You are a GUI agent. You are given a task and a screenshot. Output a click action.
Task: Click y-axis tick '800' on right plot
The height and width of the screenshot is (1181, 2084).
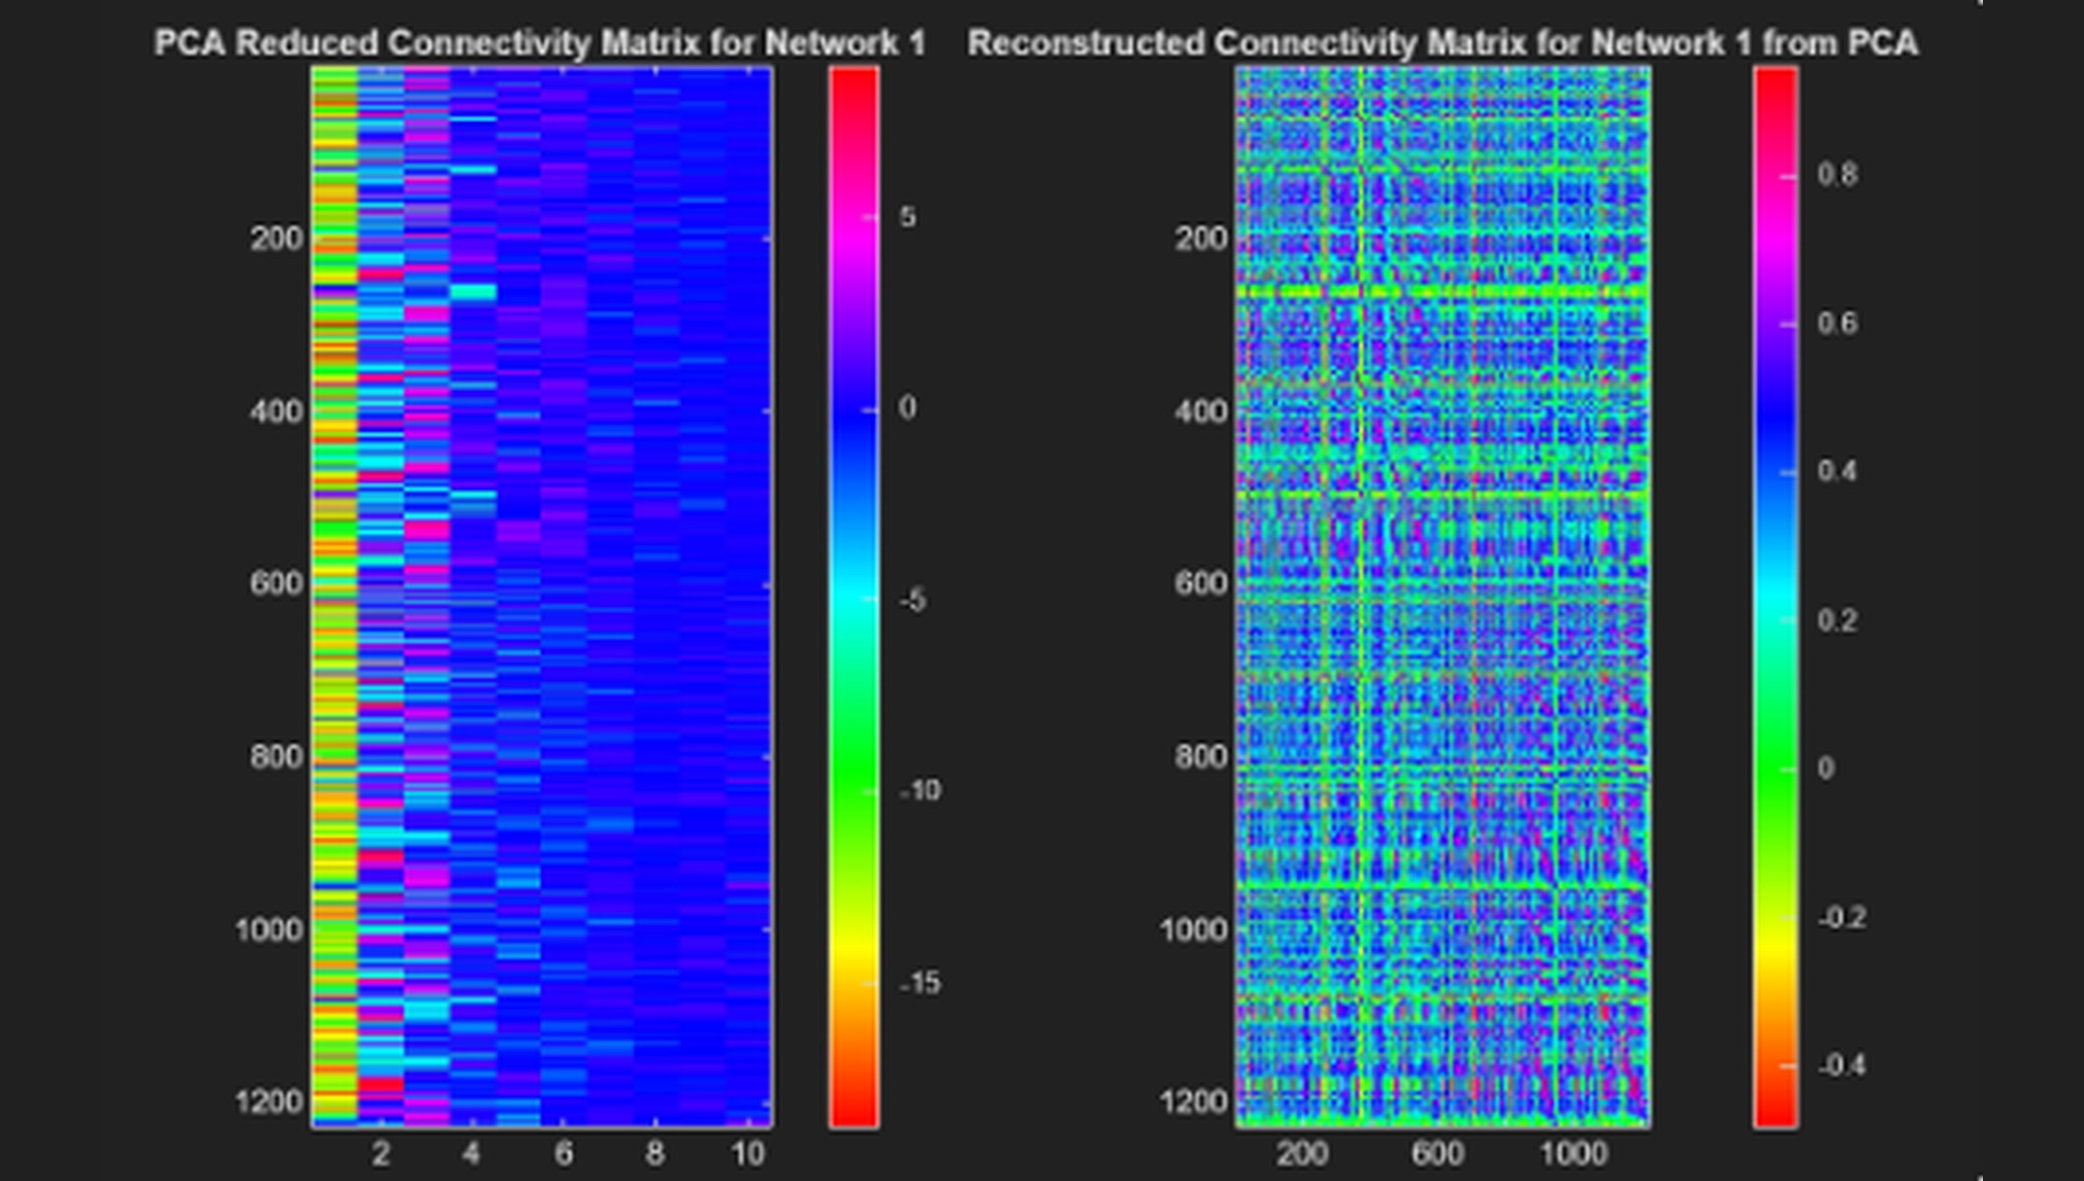(x=1200, y=757)
